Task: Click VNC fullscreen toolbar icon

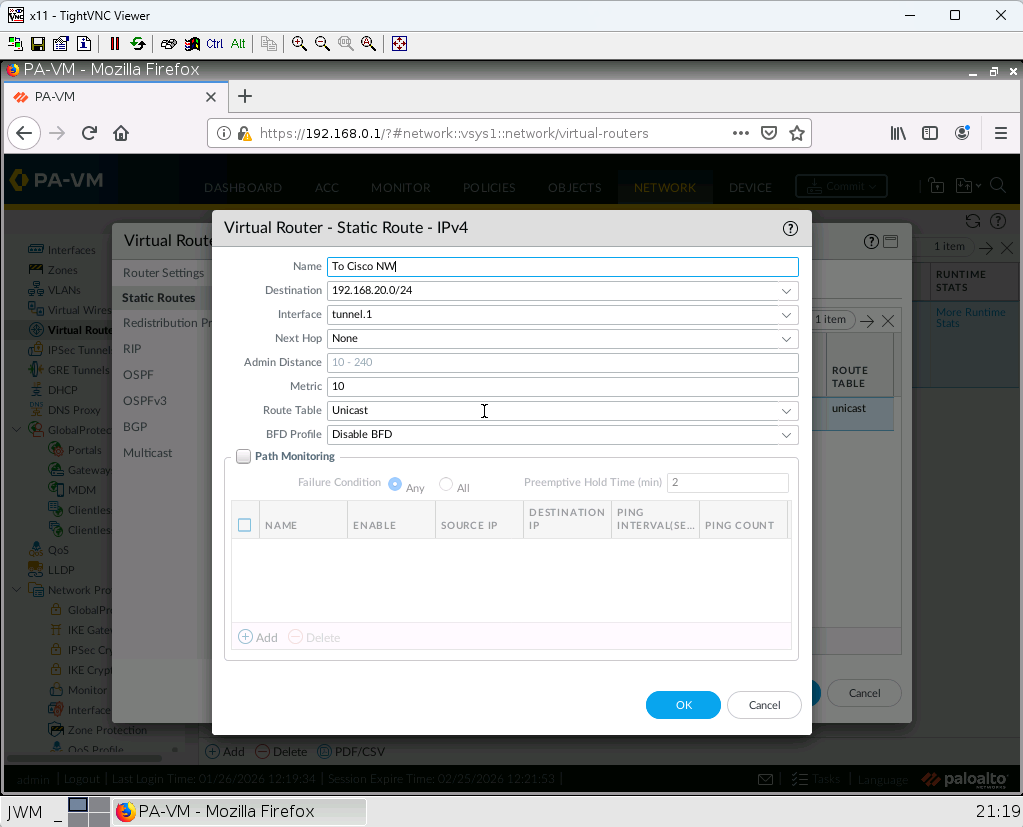Action: coord(399,44)
